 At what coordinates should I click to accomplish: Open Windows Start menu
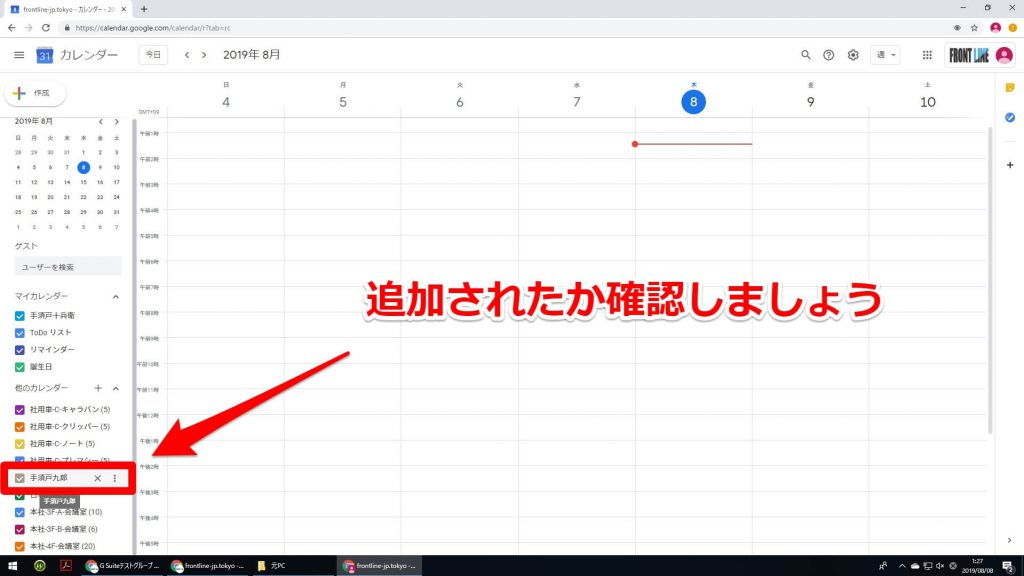pyautogui.click(x=12, y=566)
